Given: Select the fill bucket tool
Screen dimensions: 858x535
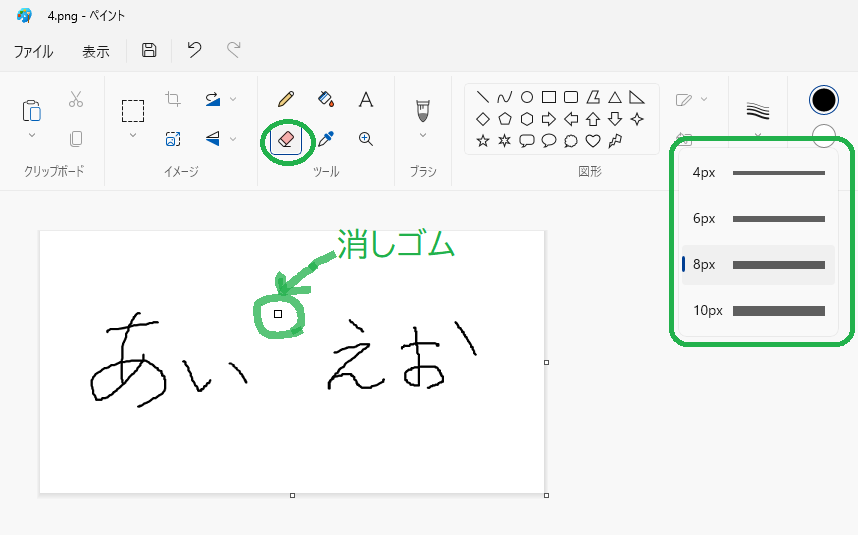Looking at the screenshot, I should pos(326,99).
